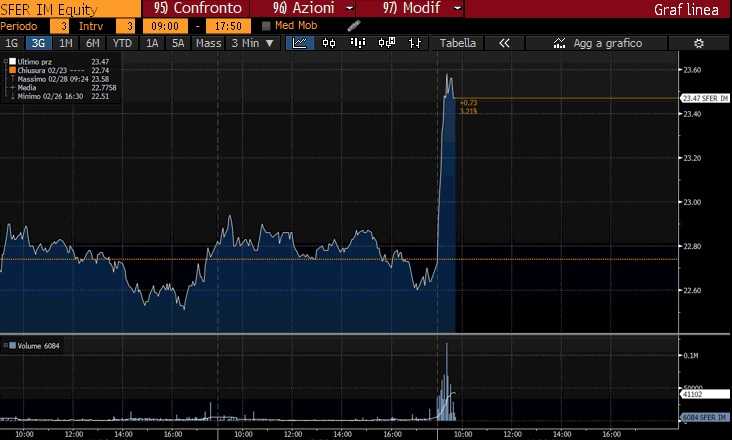Choose the candles-with-box chart style icon
Image resolution: width=732 pixels, height=440 pixels.
tap(387, 43)
